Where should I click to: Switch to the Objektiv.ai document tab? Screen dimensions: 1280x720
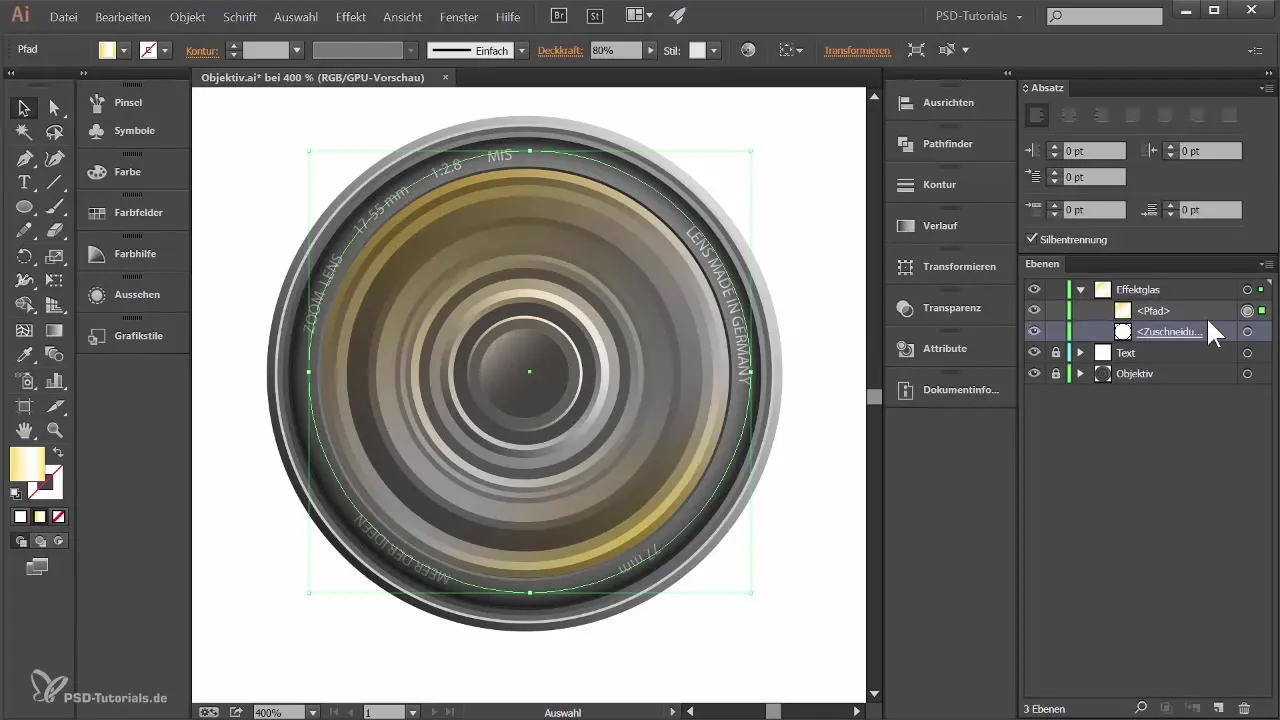coord(312,77)
